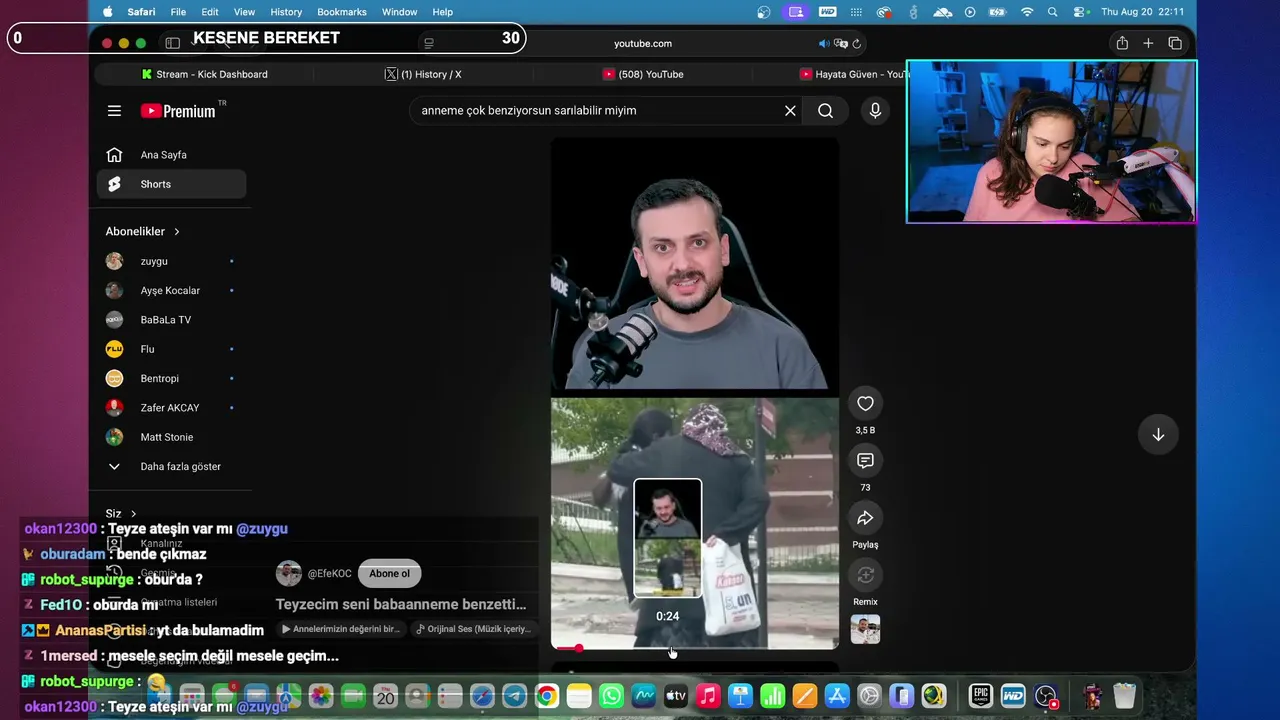Open the Bookmarks menu
Screen dimensions: 1280x720
click(x=342, y=12)
